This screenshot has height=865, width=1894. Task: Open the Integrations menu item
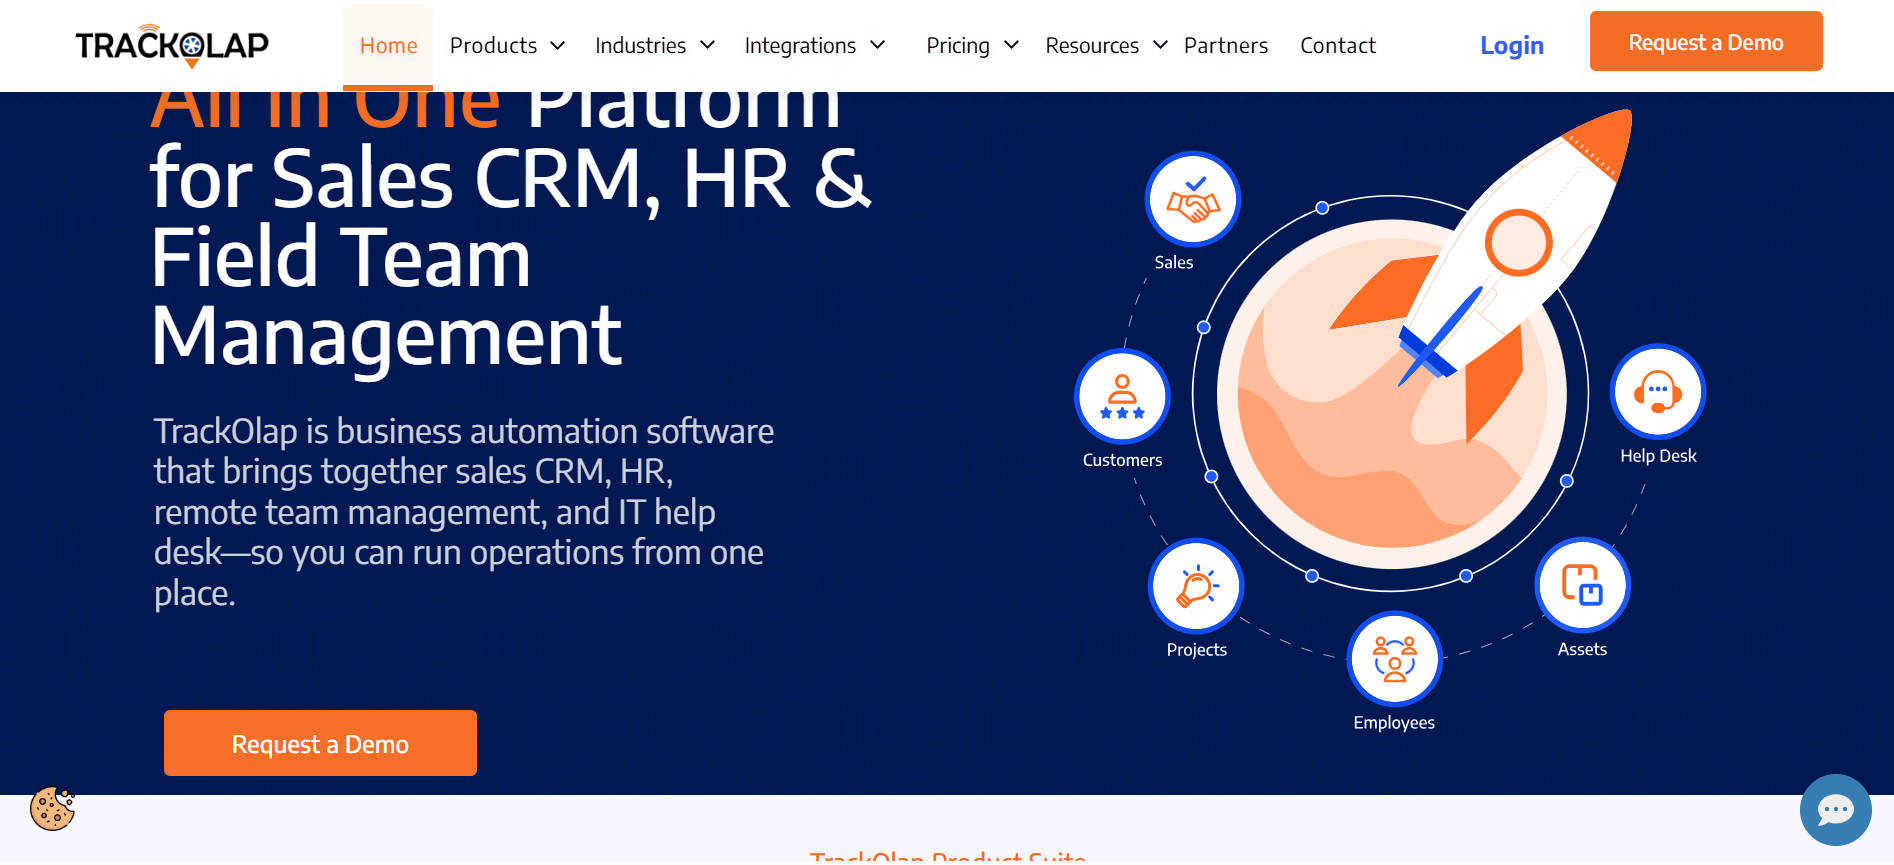point(800,46)
